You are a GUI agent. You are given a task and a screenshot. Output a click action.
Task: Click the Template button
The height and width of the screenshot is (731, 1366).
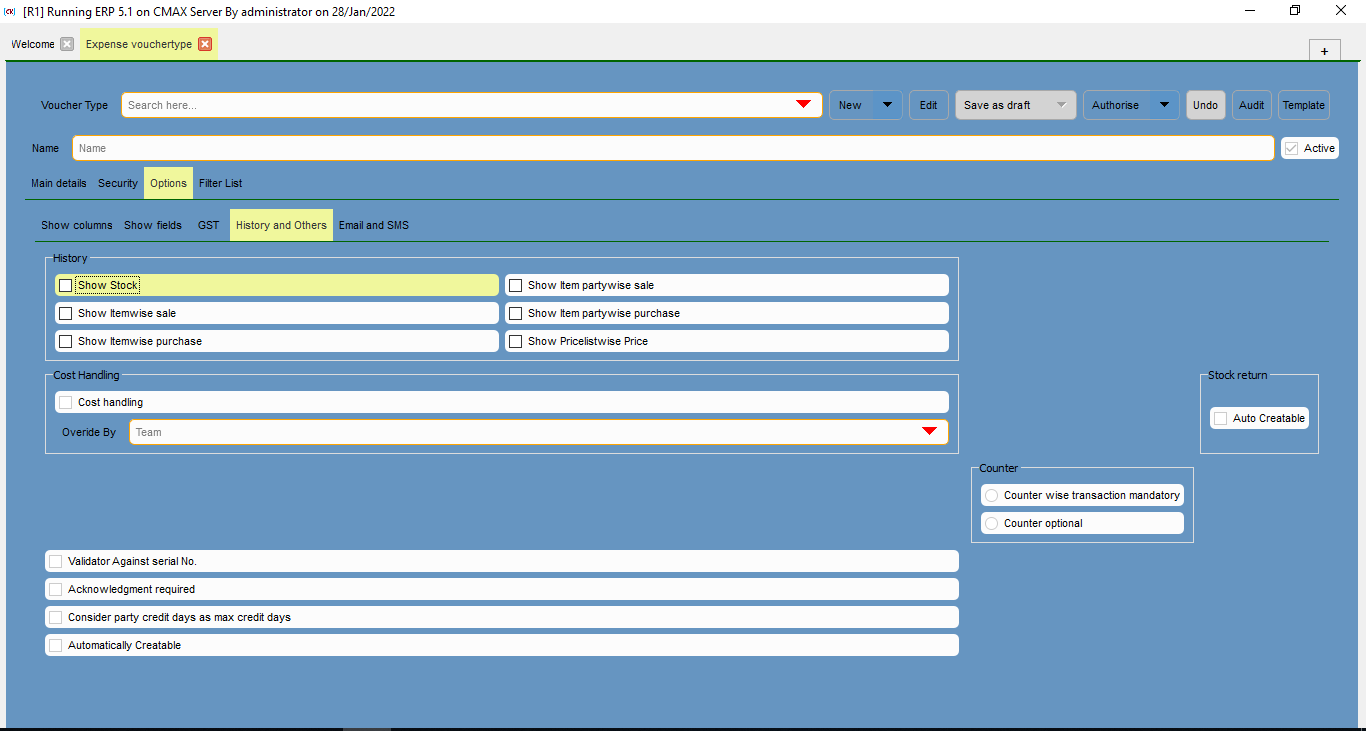click(1304, 105)
